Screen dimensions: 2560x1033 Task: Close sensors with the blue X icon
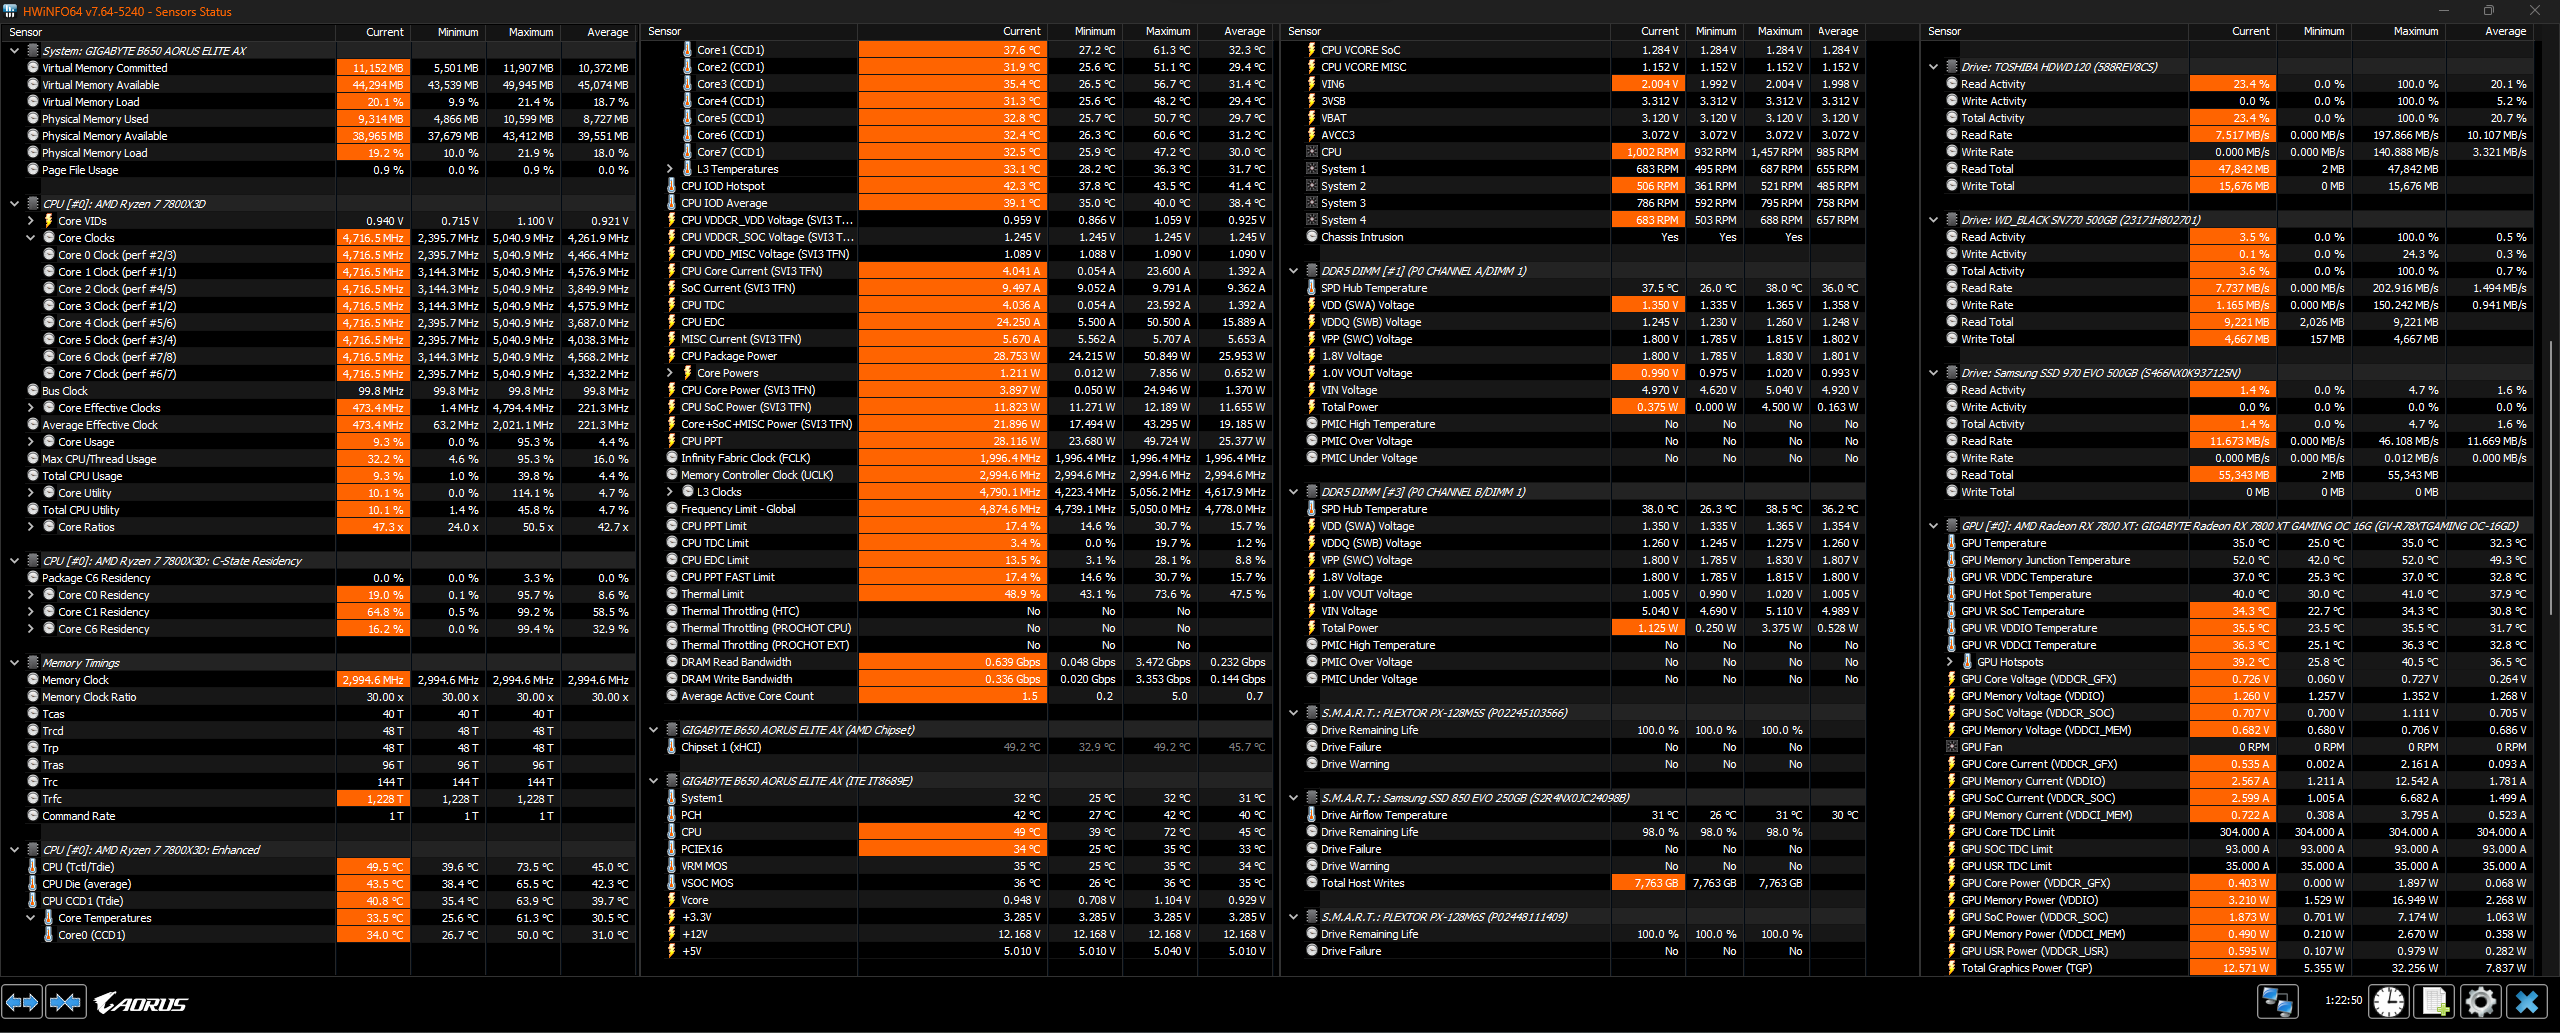coord(2527,1001)
